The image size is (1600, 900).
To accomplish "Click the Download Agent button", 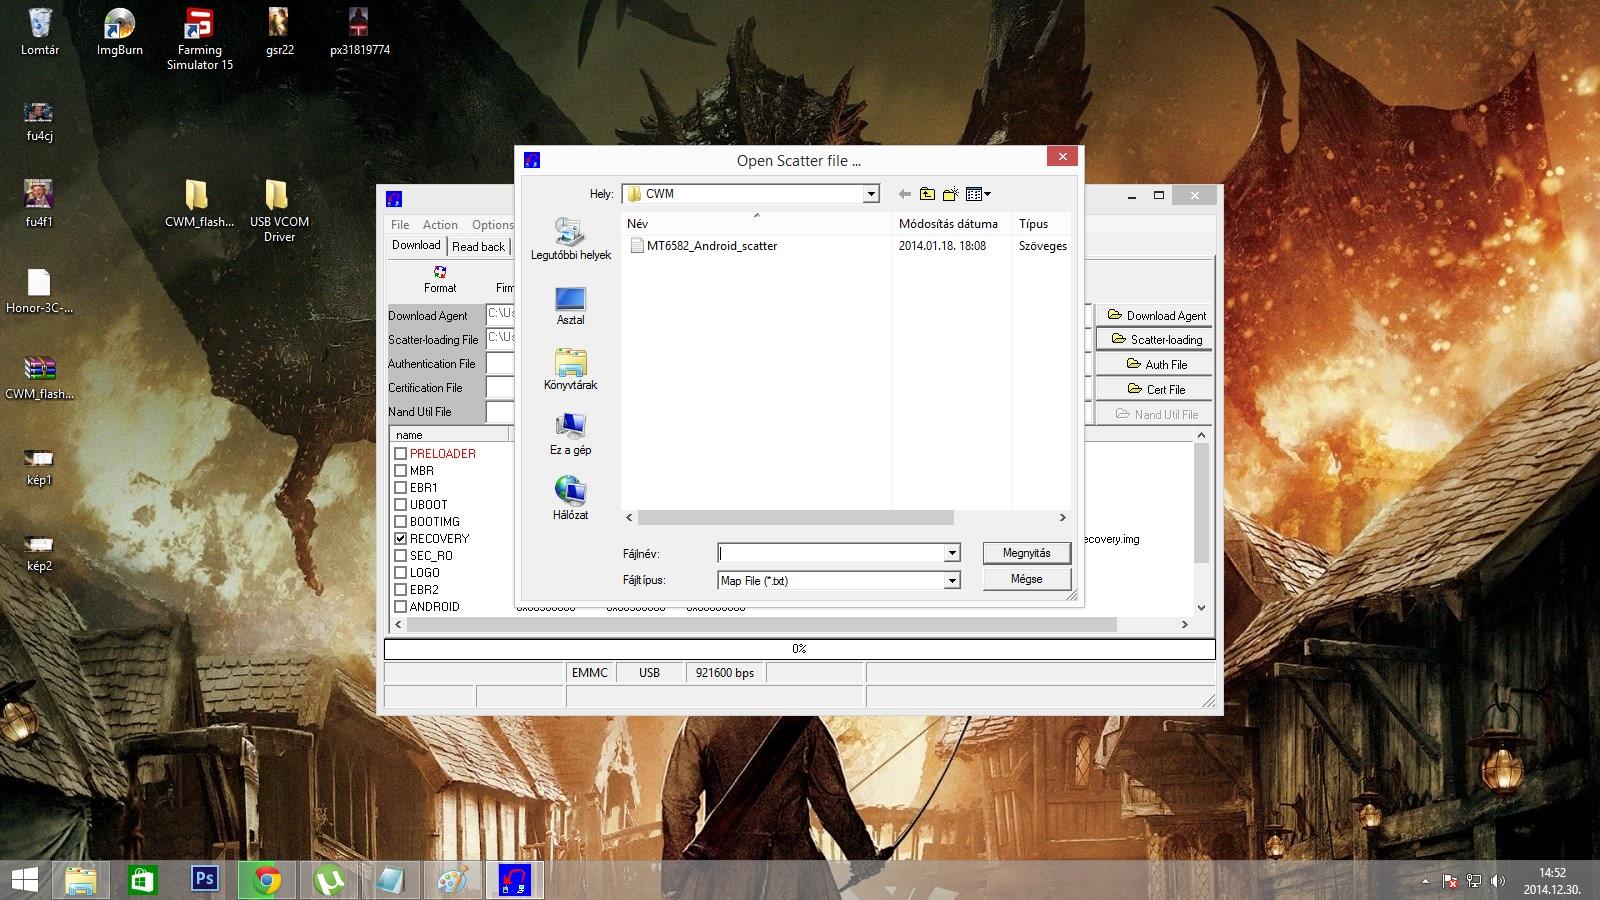I will click(1155, 315).
